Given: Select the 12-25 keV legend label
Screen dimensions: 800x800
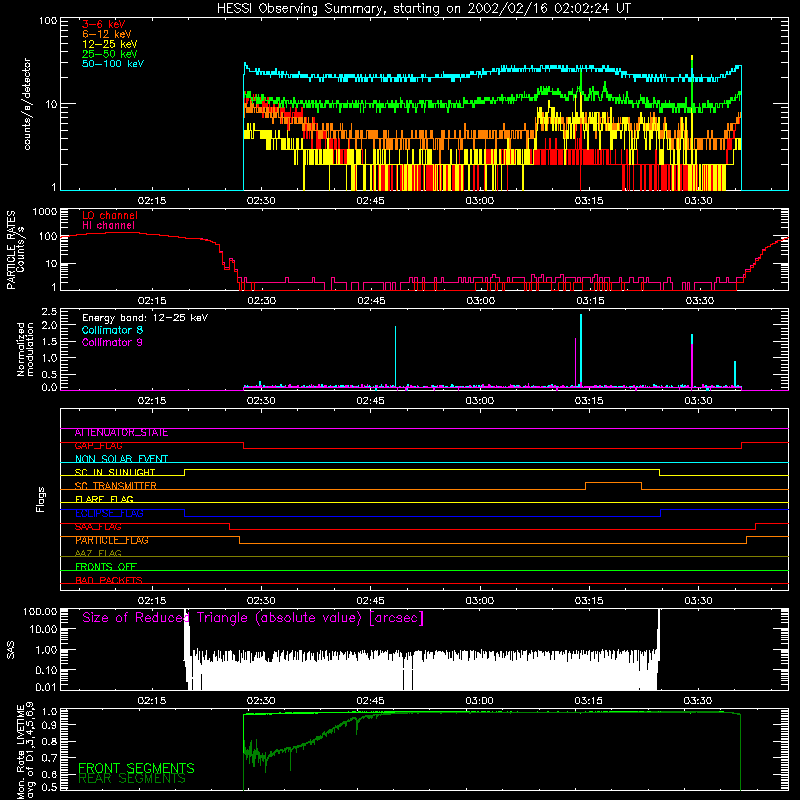Looking at the screenshot, I should (x=110, y=44).
